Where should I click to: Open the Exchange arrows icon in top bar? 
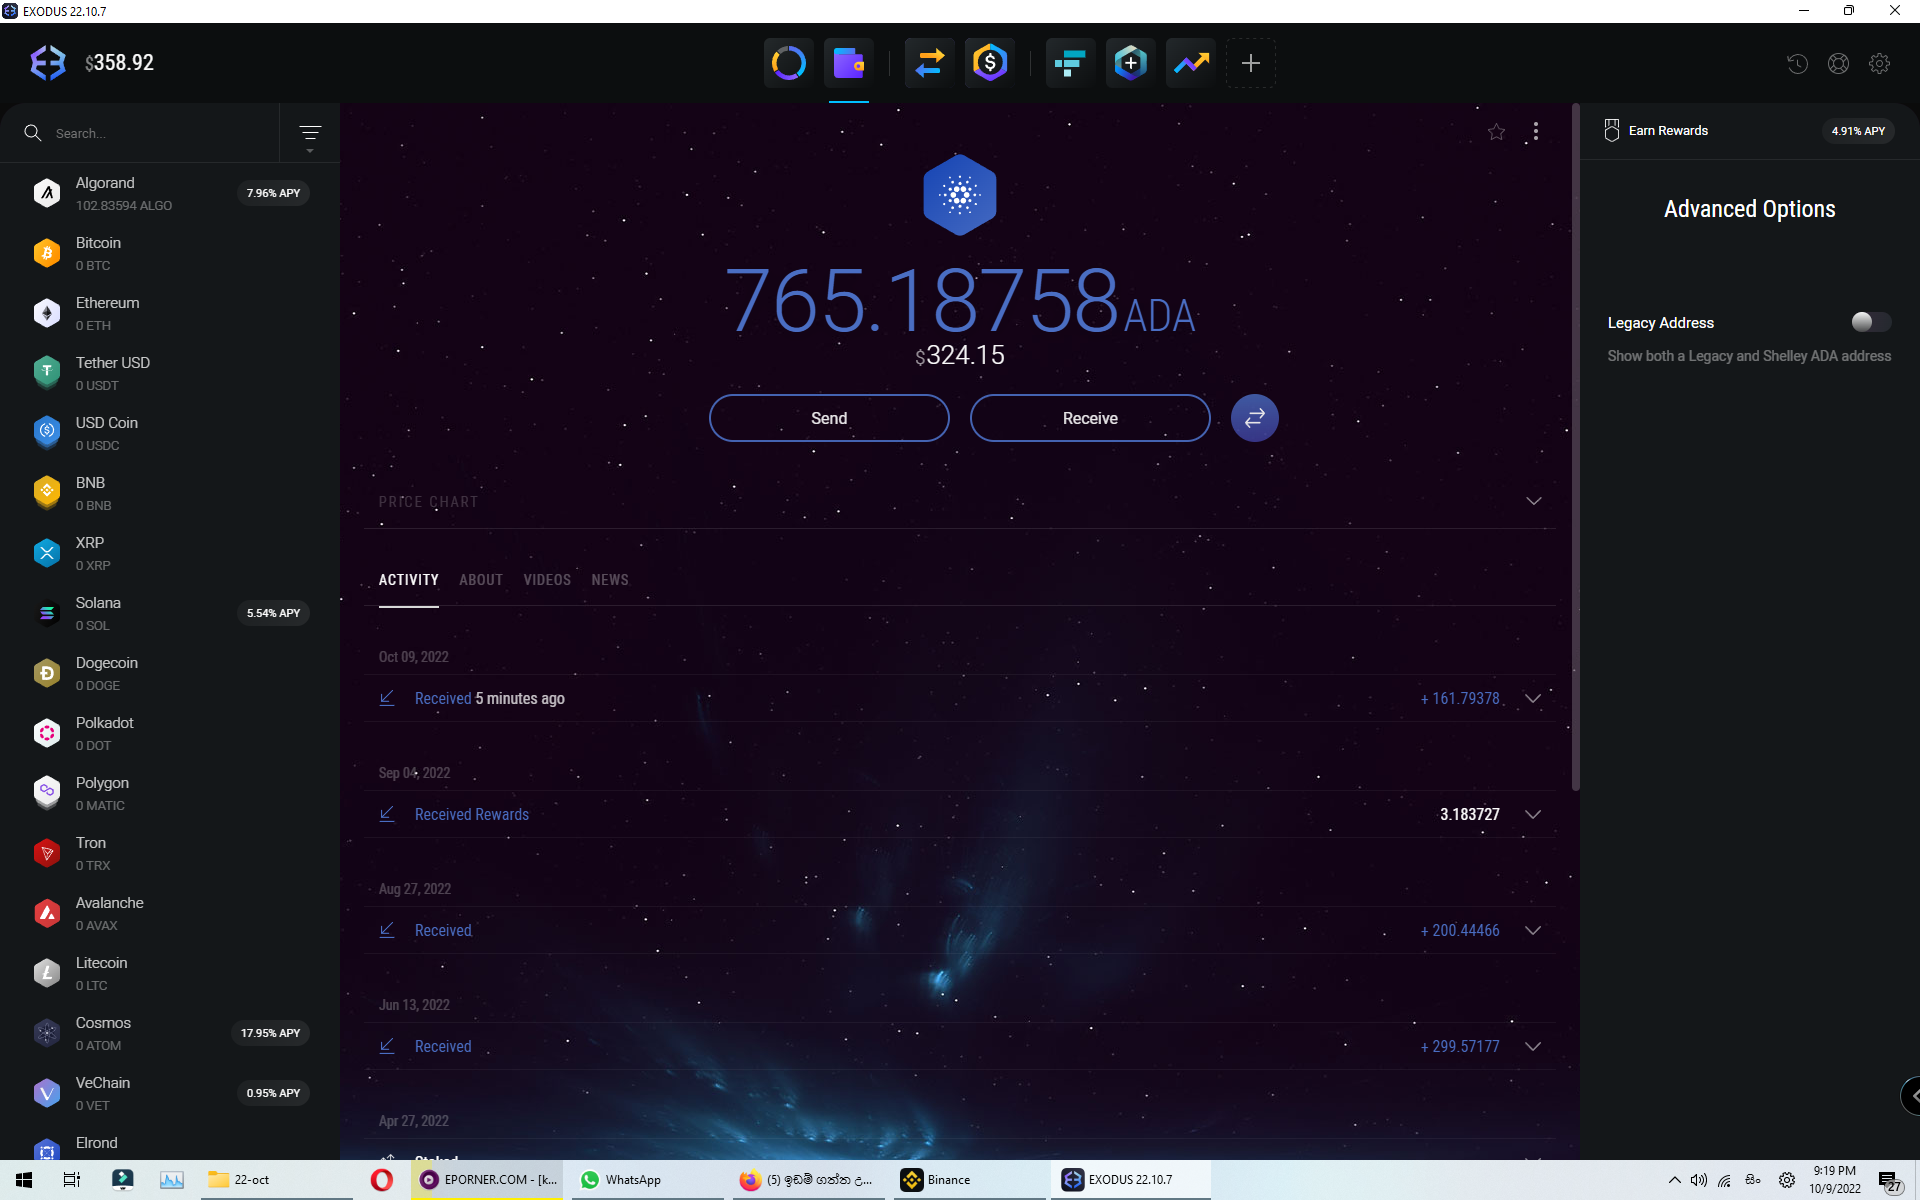[x=930, y=63]
